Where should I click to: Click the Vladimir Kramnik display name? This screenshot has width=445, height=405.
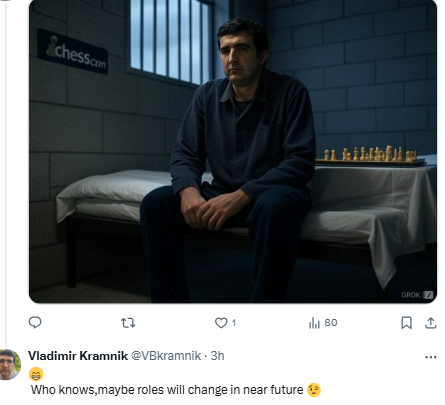click(78, 356)
